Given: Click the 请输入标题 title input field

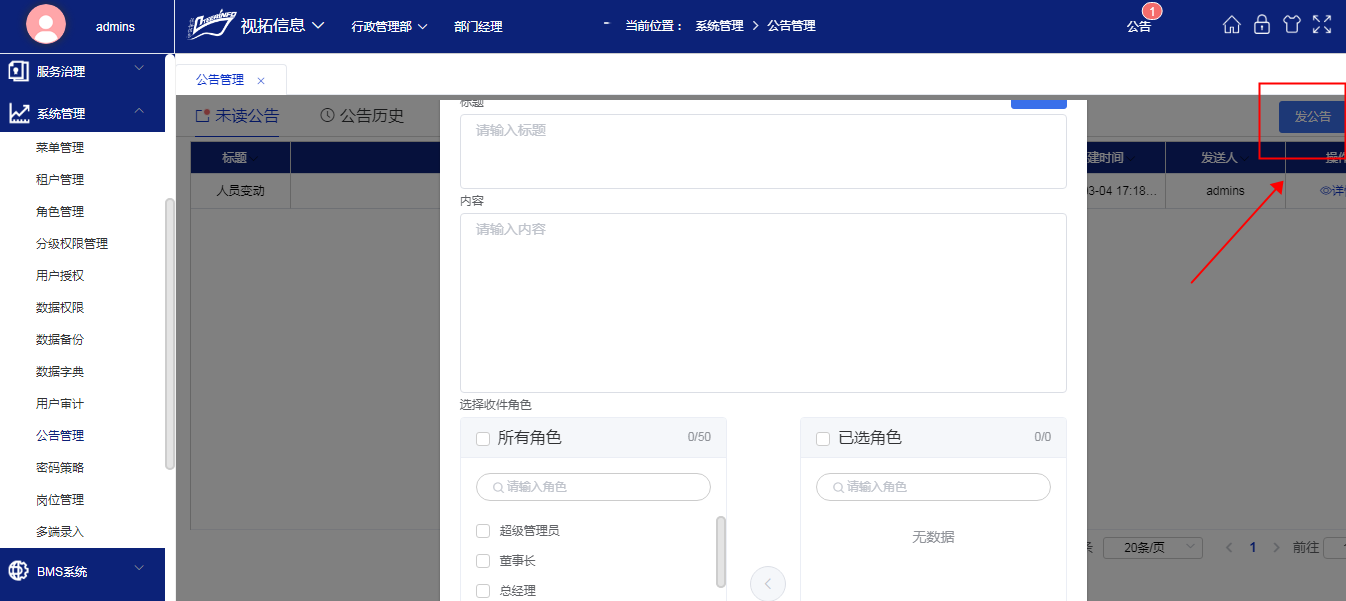Looking at the screenshot, I should [x=762, y=150].
